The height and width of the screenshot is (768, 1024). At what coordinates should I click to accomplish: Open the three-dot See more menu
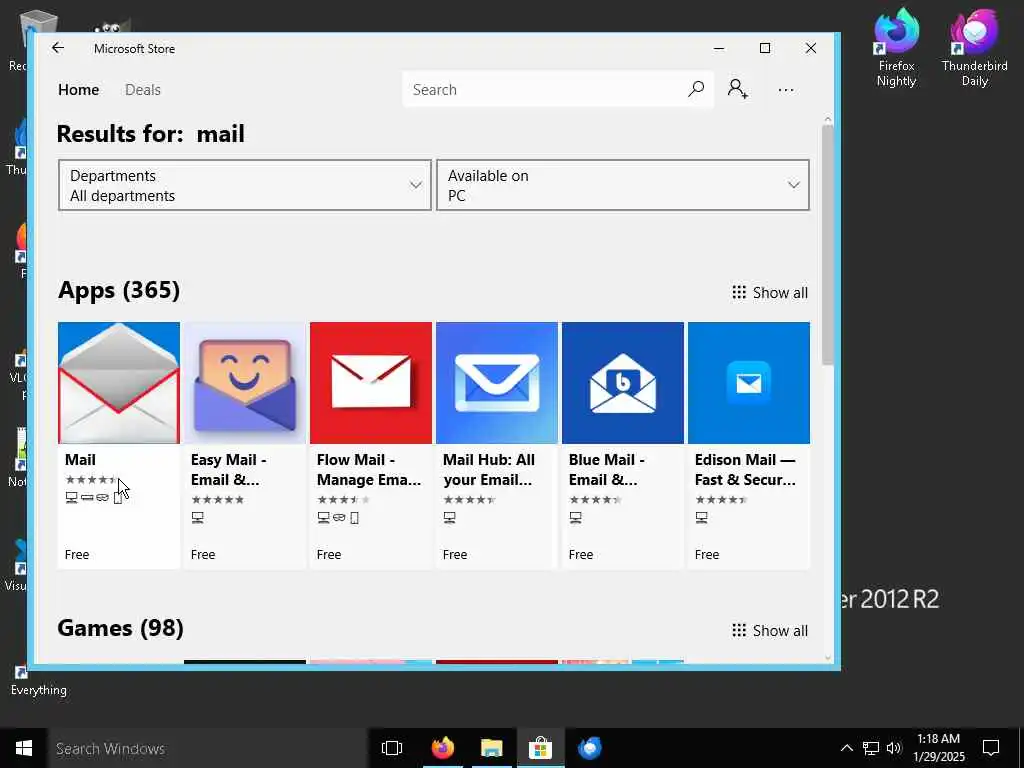tap(786, 89)
